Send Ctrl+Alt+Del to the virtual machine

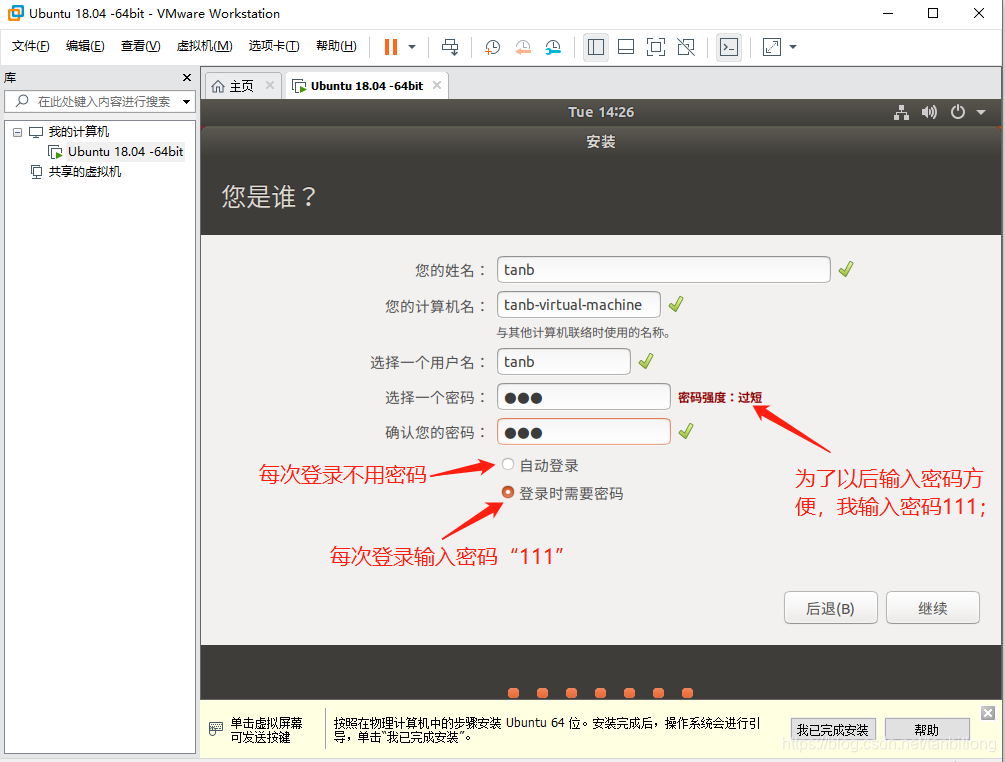[449, 46]
